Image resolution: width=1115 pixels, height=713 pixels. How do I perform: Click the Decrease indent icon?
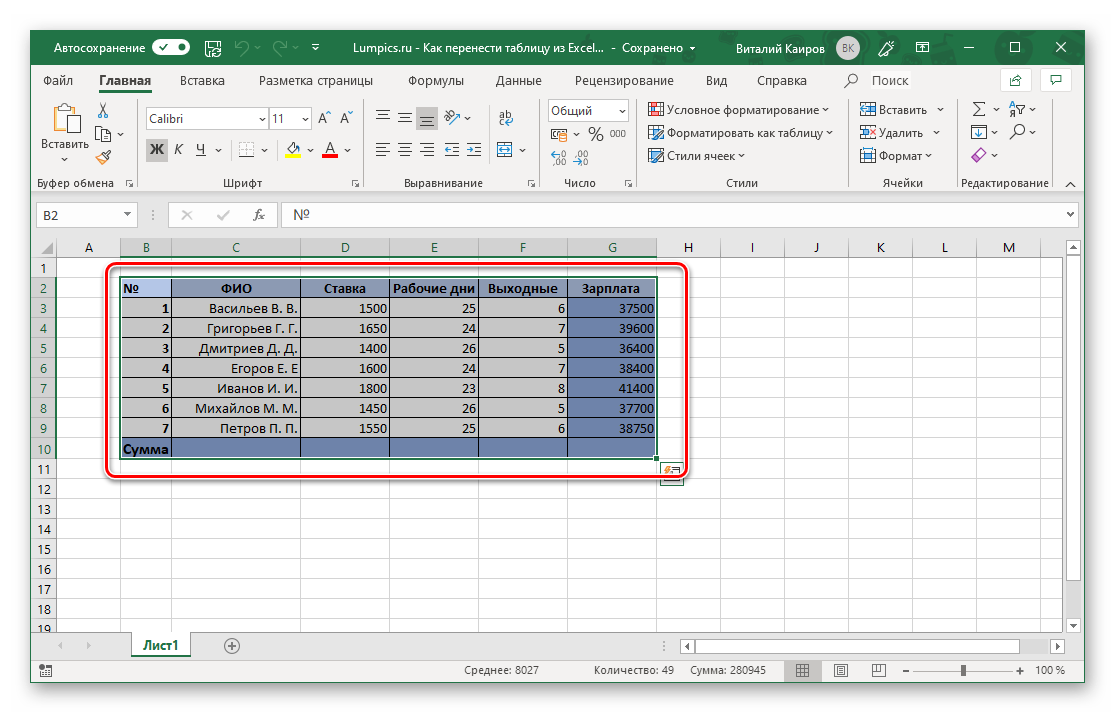452,150
